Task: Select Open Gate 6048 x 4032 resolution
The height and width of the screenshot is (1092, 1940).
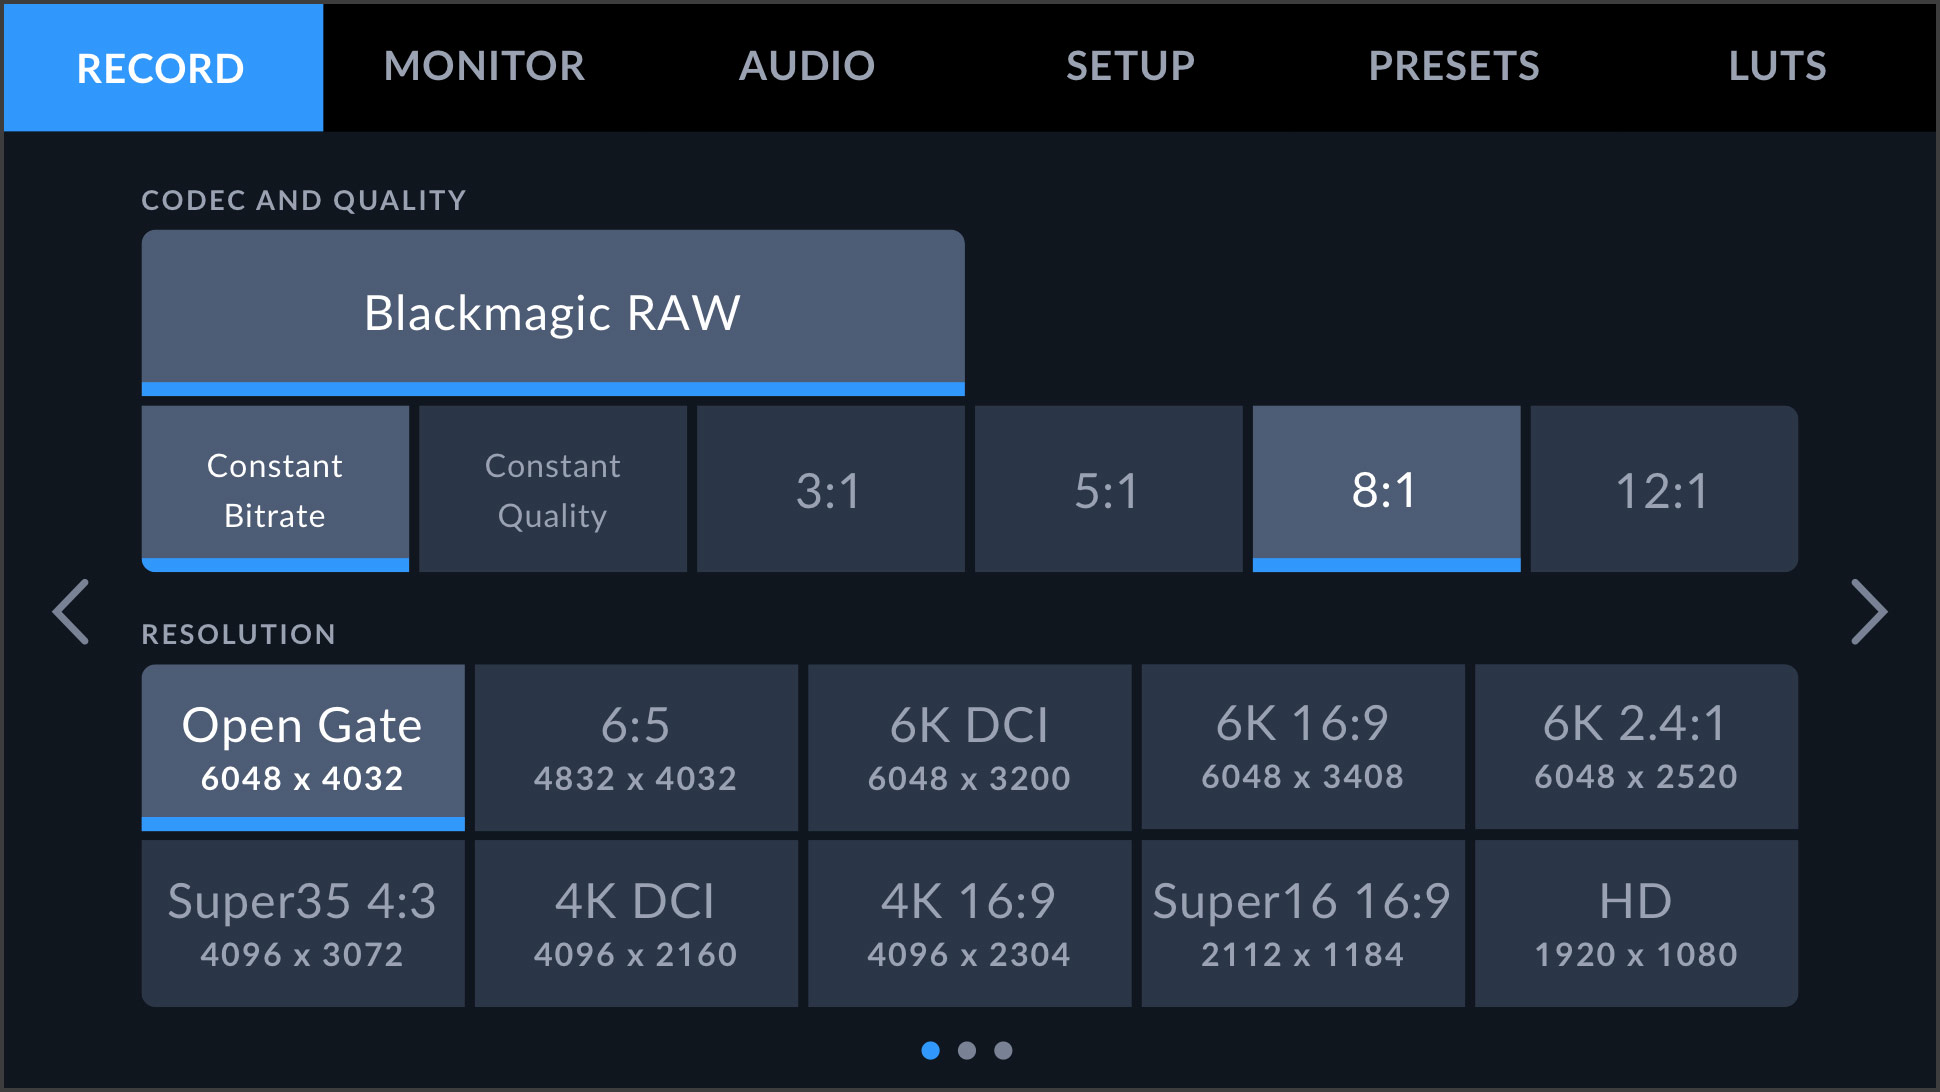Action: [303, 747]
